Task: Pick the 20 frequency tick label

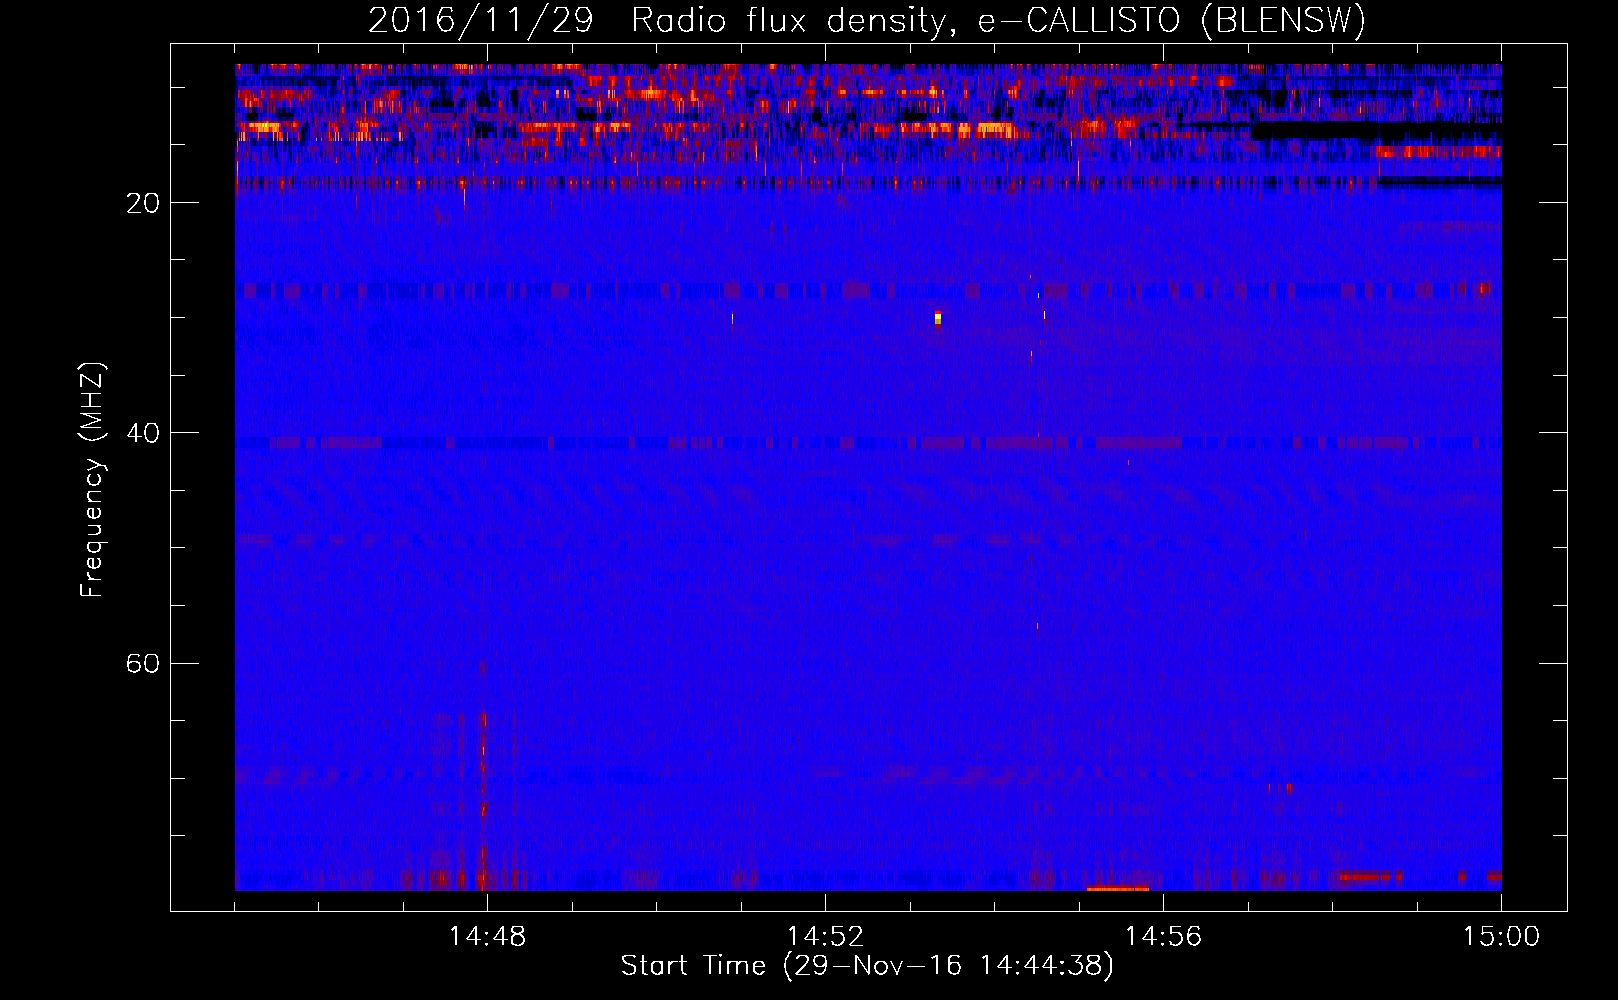Action: (141, 203)
